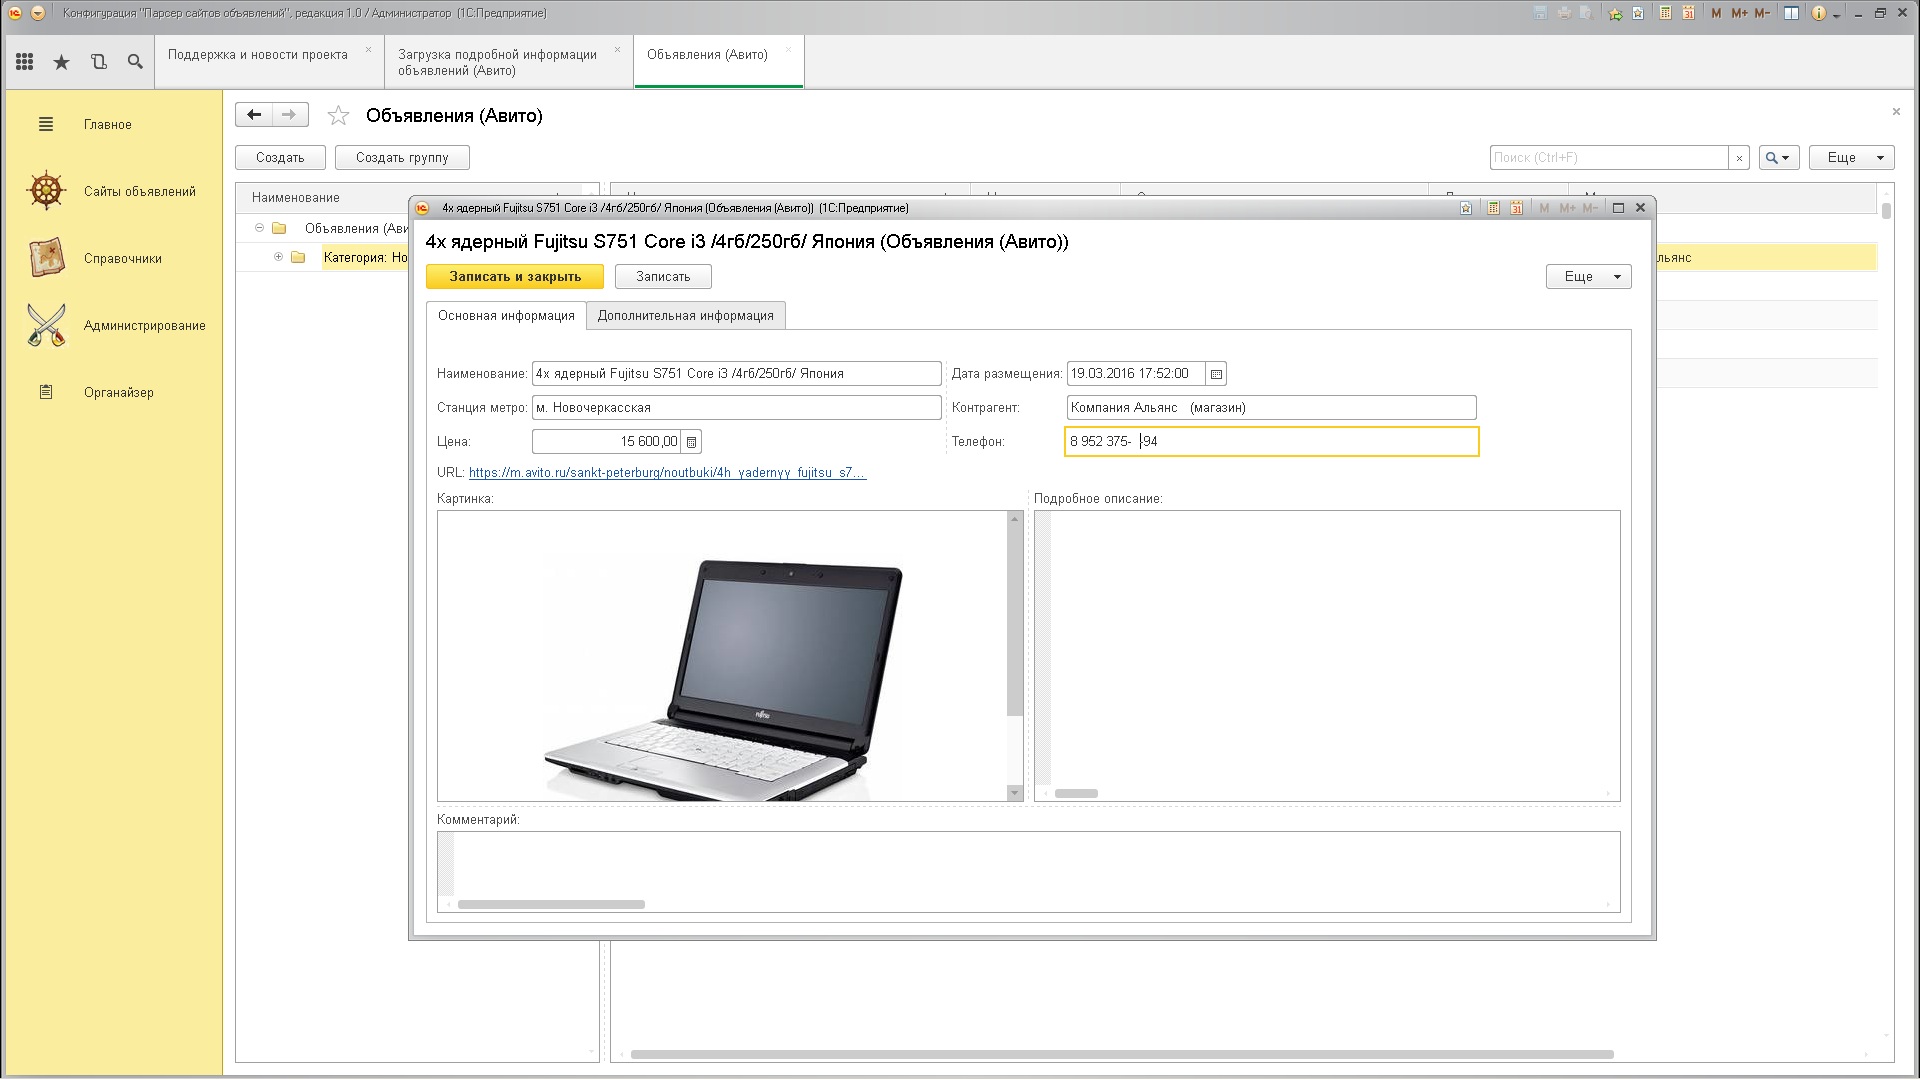Click the Станция метро input field
This screenshot has height=1080, width=1920.
[737, 408]
